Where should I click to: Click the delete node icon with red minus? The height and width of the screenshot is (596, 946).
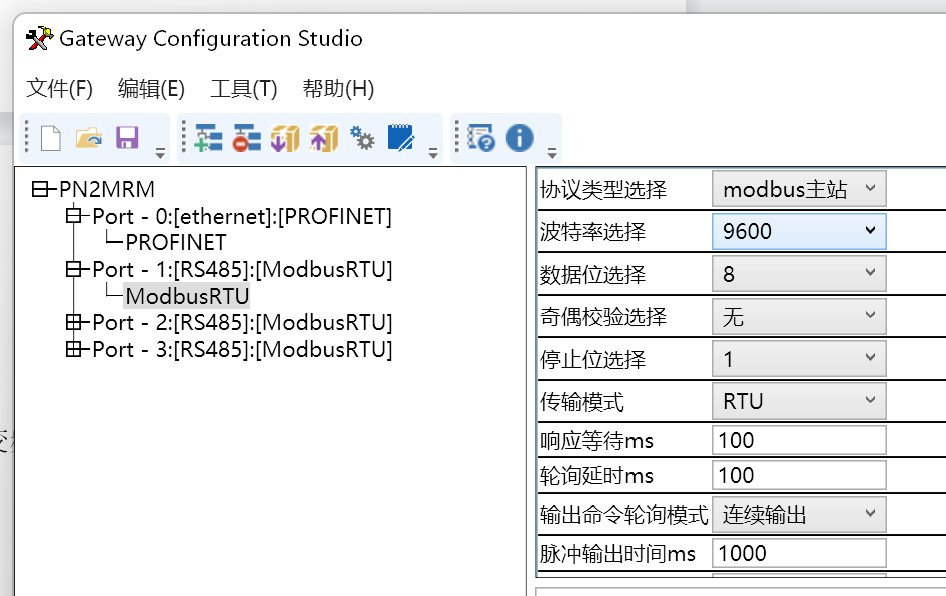coord(246,138)
